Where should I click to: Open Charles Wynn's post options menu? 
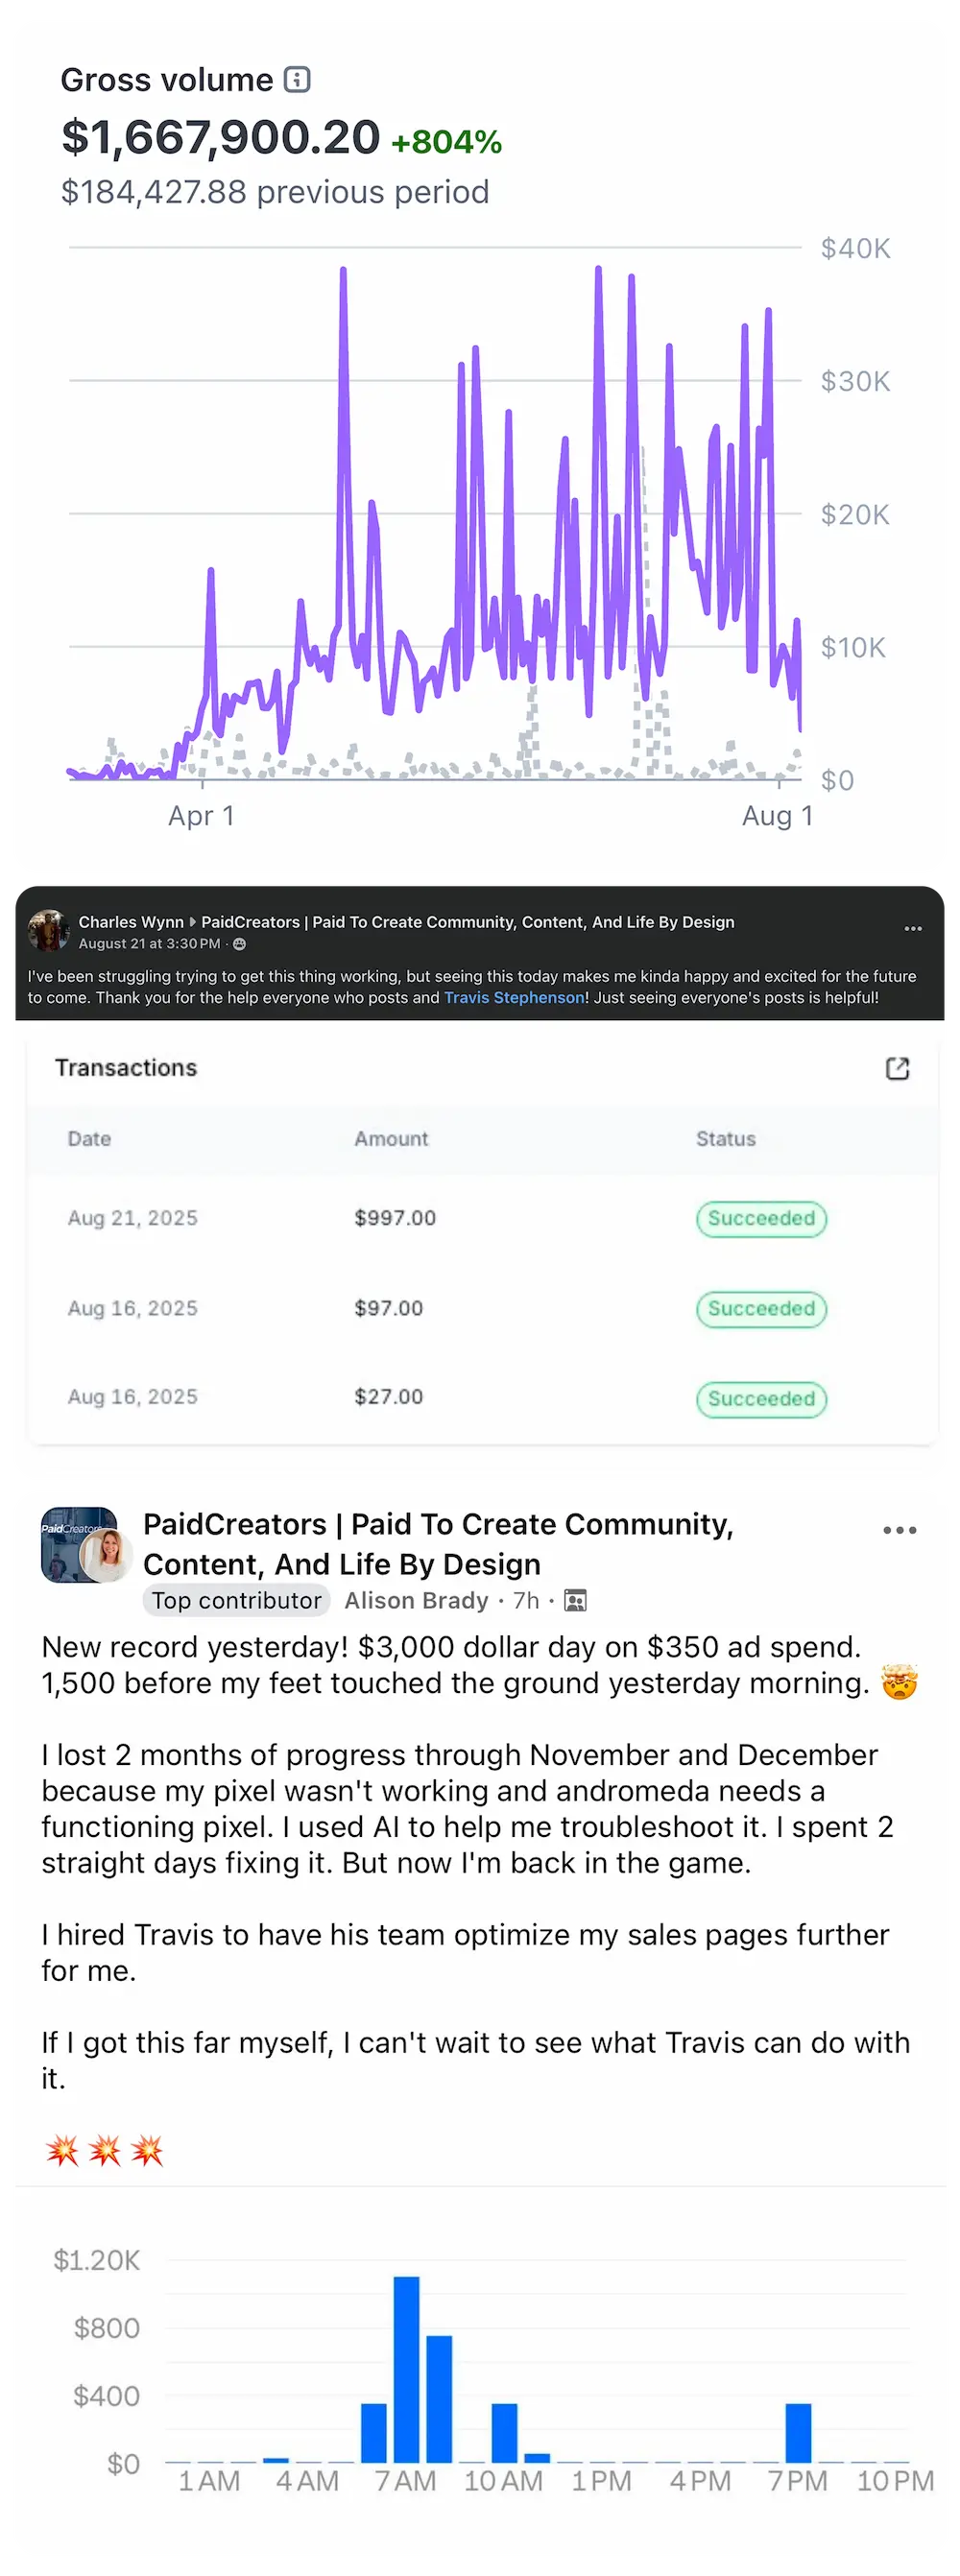pos(912,929)
